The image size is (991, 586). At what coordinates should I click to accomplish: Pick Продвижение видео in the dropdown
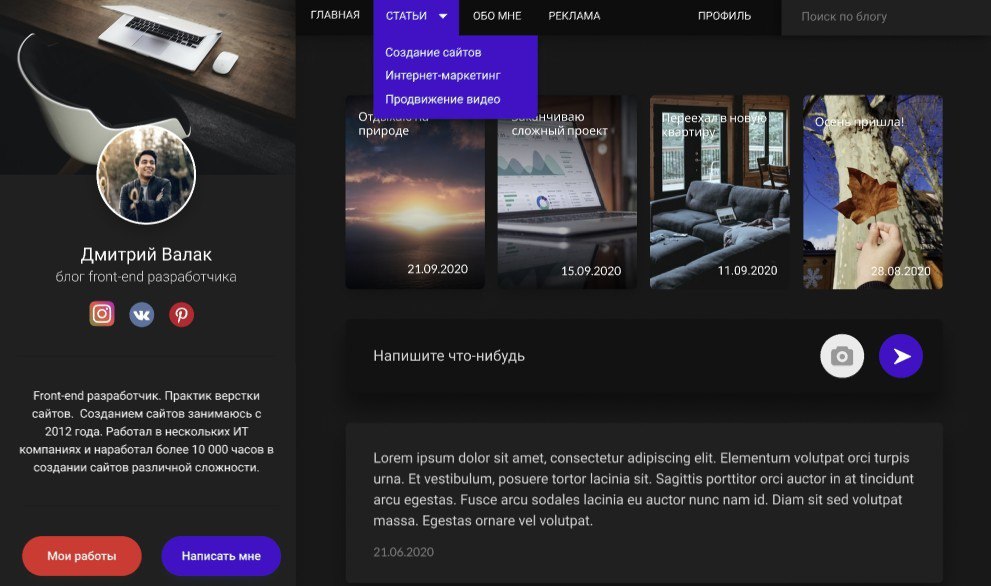click(442, 99)
